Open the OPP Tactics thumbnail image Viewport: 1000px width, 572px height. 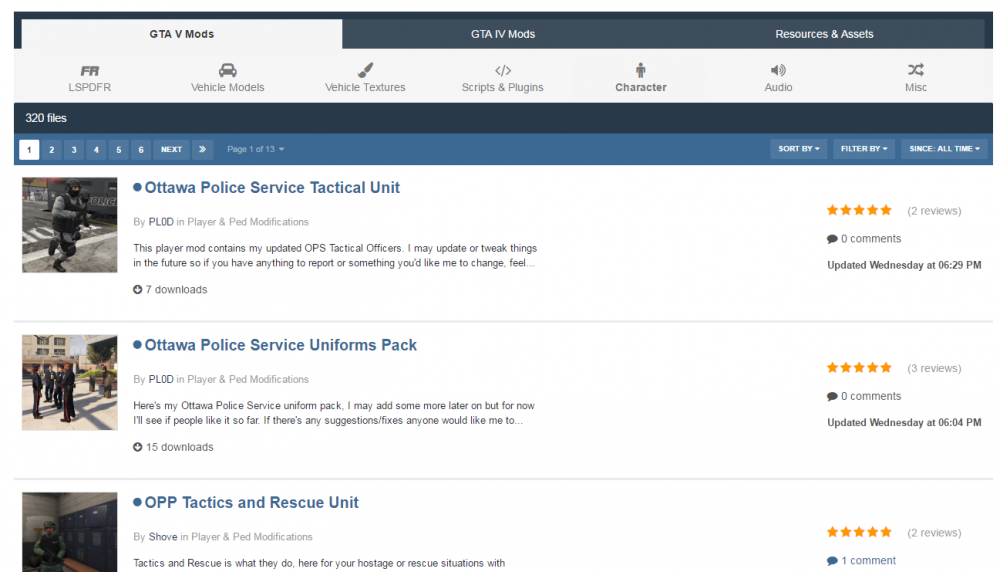click(70, 532)
